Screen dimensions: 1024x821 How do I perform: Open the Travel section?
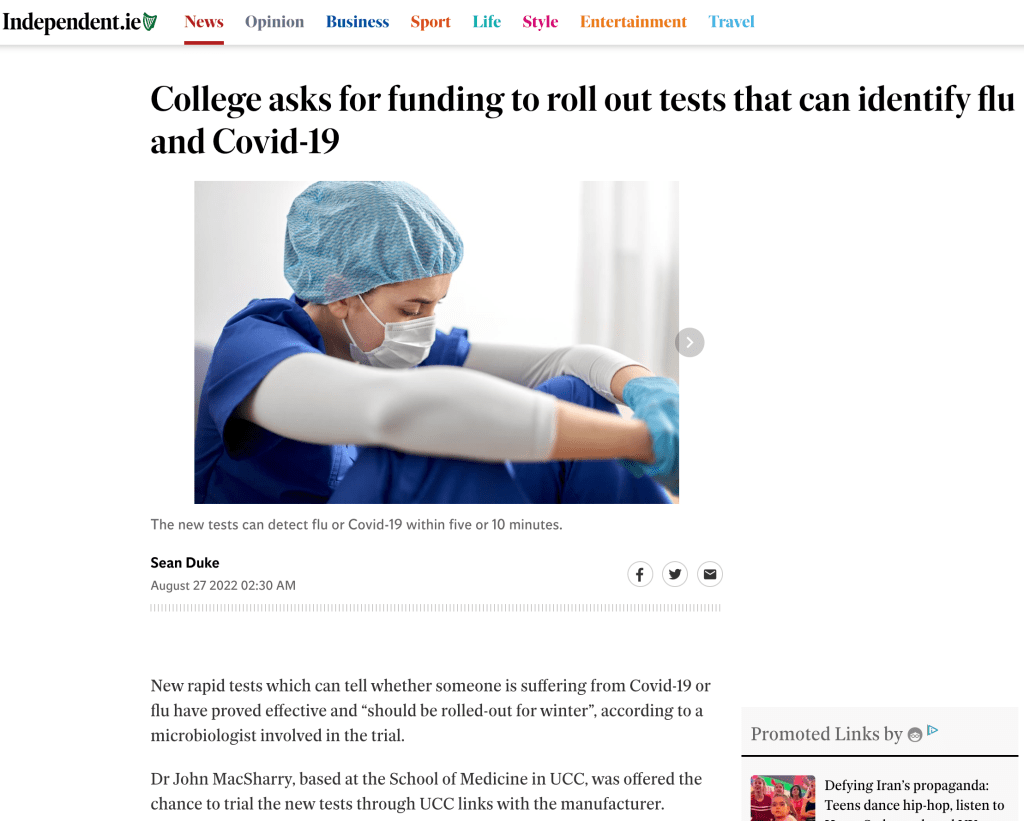(731, 22)
